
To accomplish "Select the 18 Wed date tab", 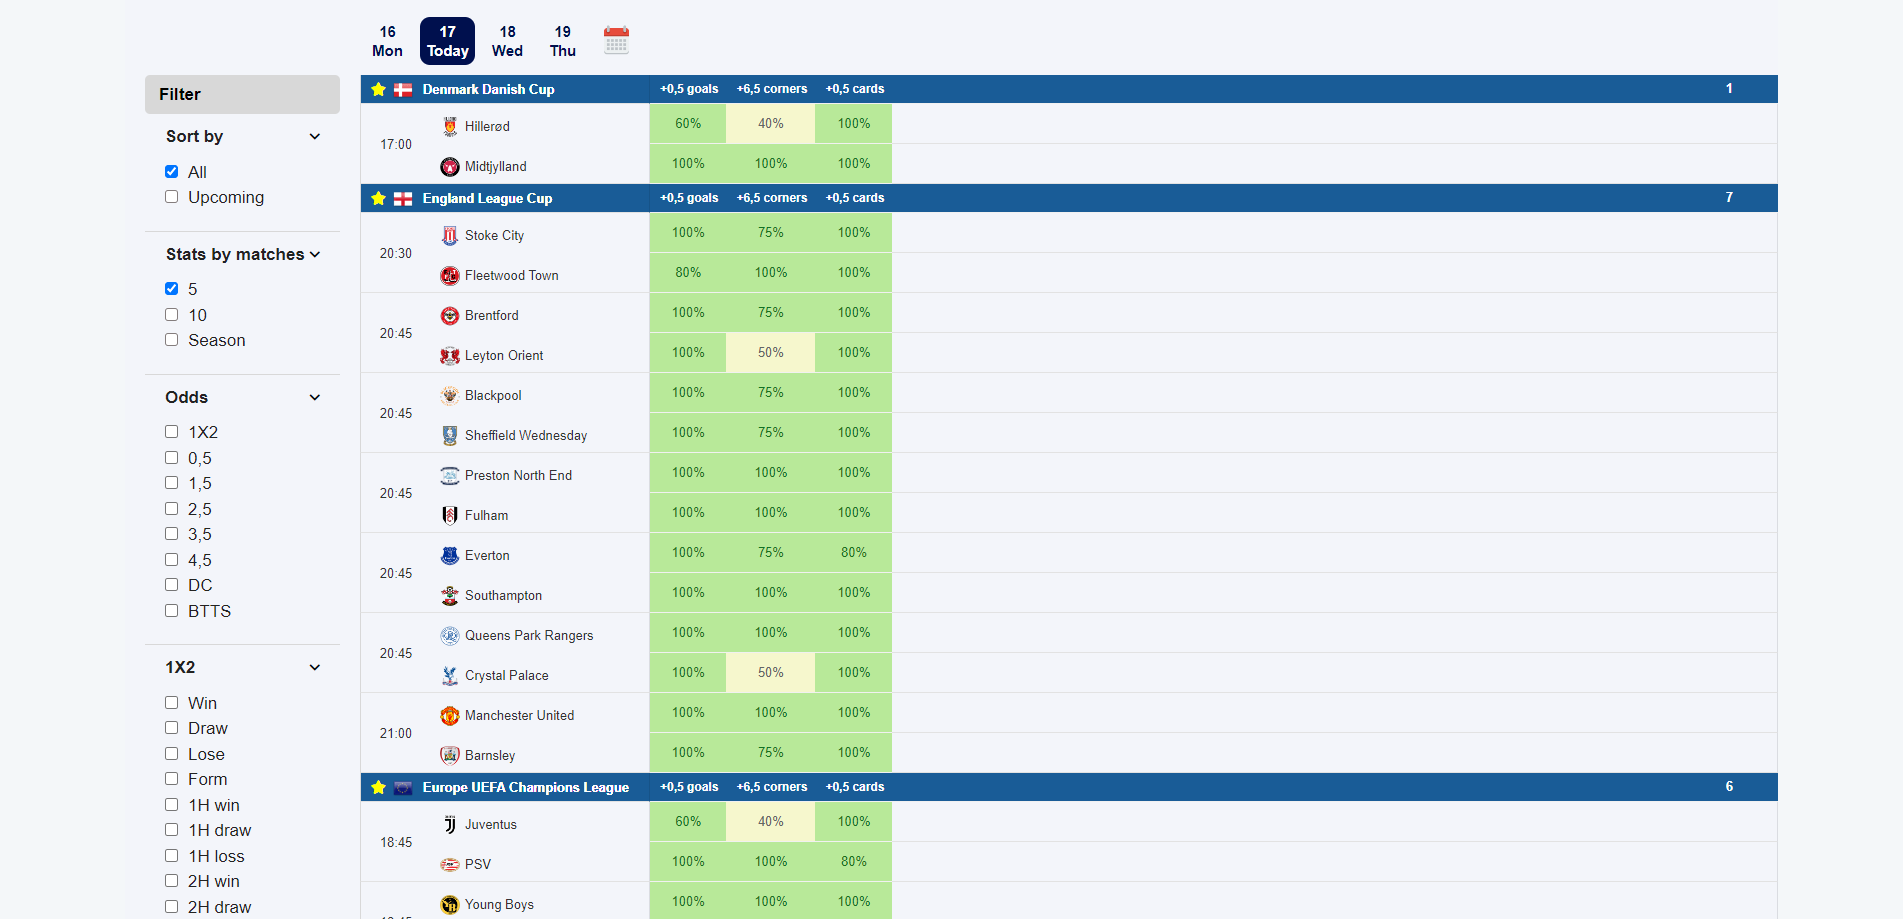I will tap(507, 41).
